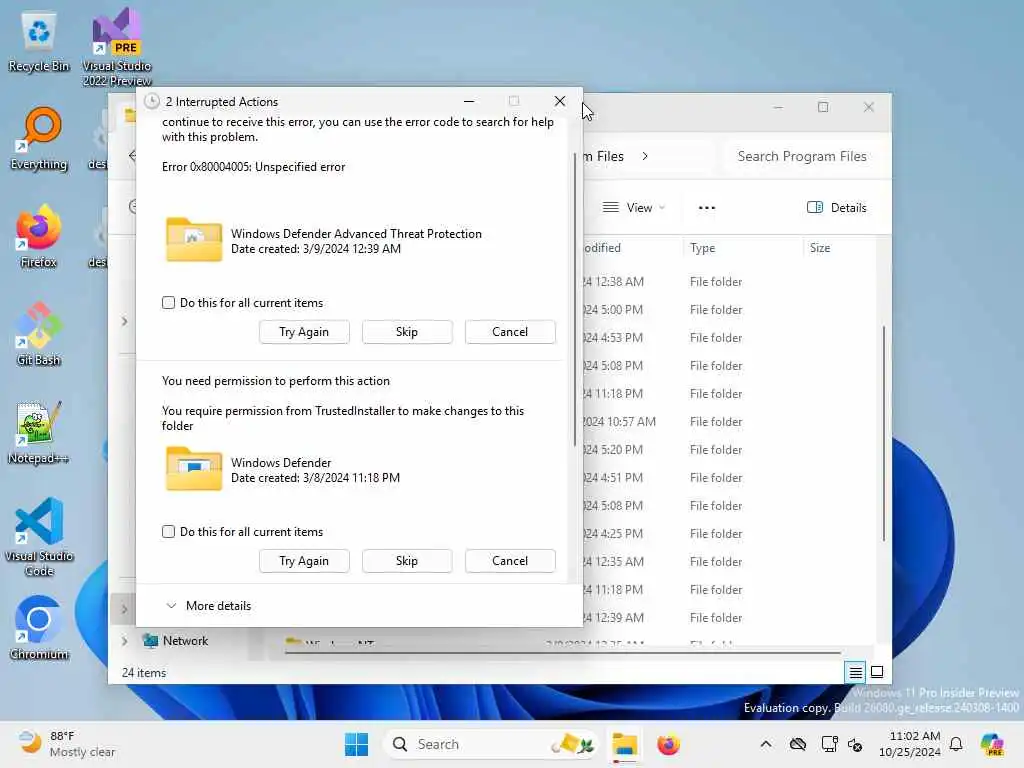Viewport: 1024px width, 768px height.
Task: Click the Network icon in navigation pane
Action: click(x=151, y=641)
